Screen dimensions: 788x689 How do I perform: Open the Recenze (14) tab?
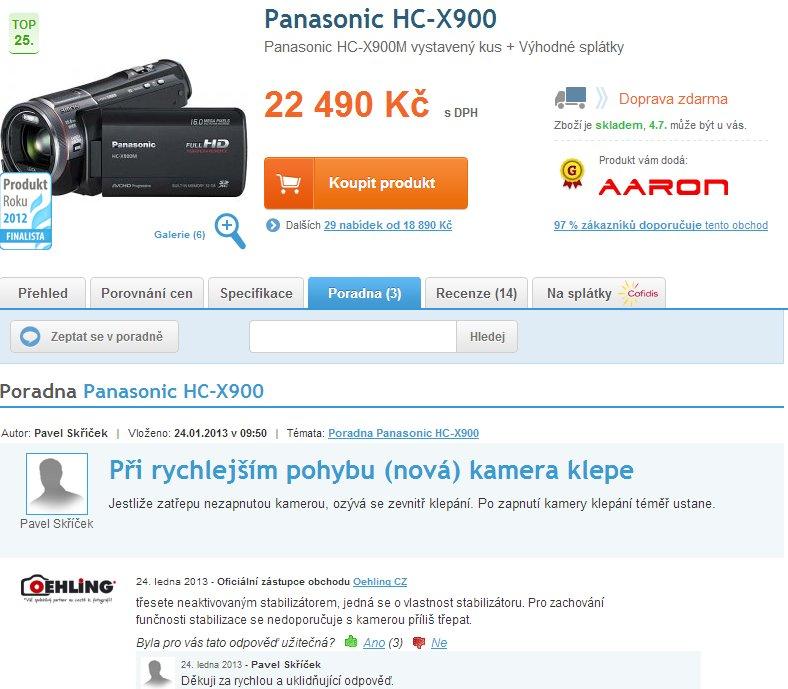[x=476, y=293]
